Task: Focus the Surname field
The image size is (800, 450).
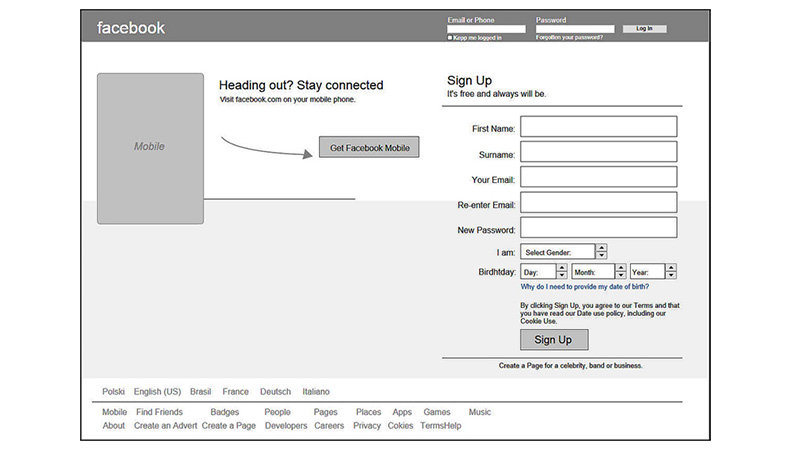Action: (598, 152)
